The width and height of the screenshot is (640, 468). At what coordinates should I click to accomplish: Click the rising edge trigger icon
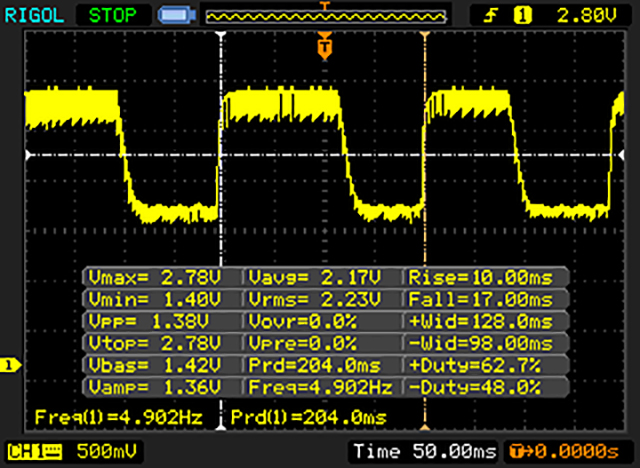(x=491, y=16)
